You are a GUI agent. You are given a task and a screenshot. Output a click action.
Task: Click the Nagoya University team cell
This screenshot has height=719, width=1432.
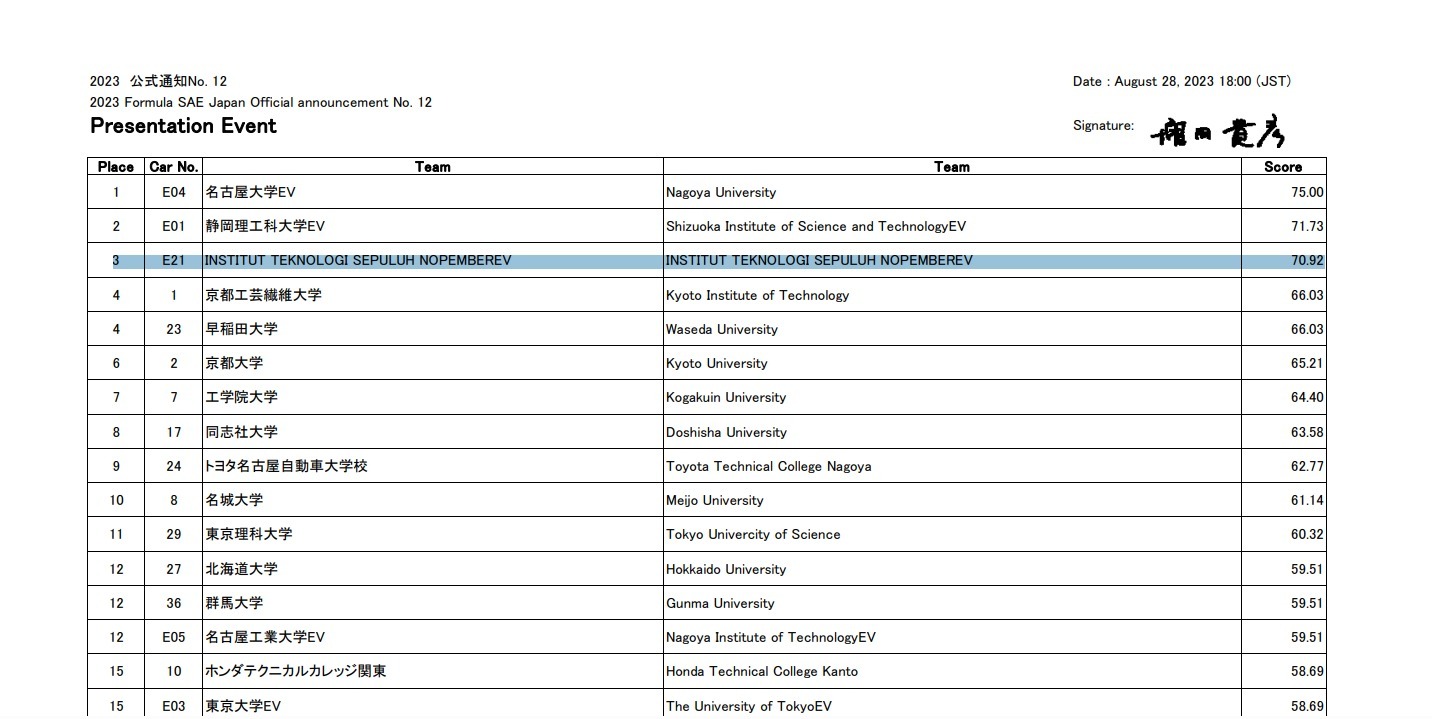pos(721,192)
